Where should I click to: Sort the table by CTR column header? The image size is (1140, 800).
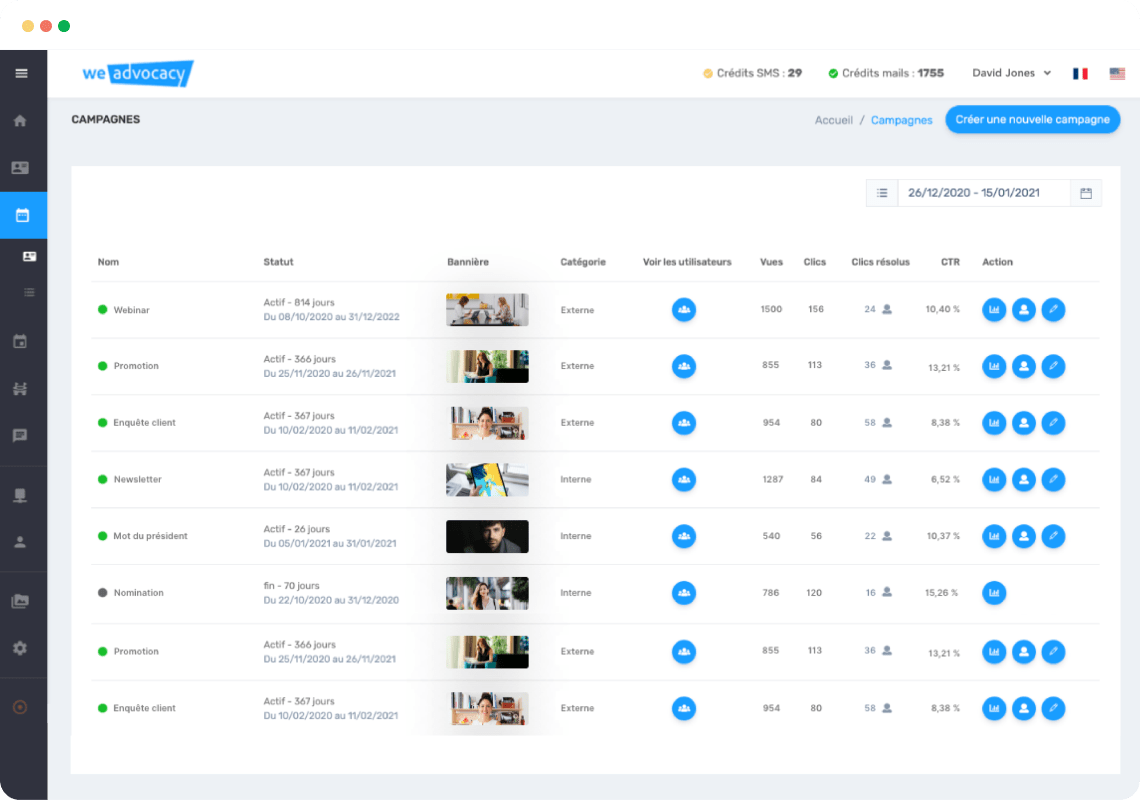pos(950,262)
